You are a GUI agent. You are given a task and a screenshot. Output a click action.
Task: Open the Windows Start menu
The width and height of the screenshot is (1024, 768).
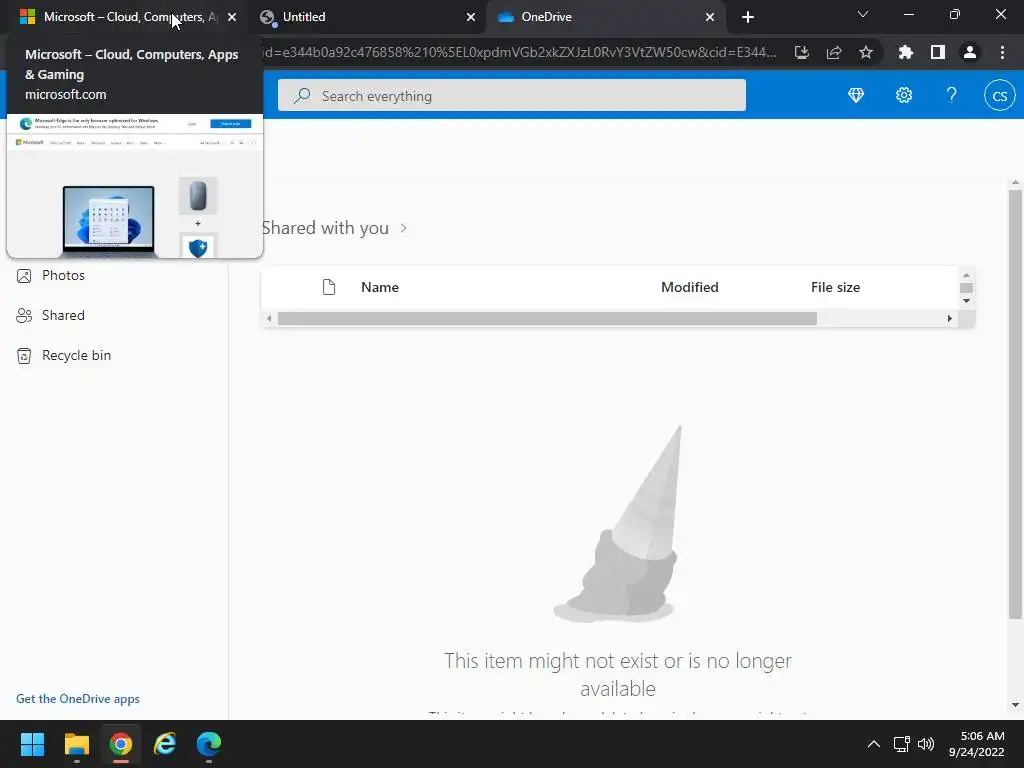tap(32, 744)
